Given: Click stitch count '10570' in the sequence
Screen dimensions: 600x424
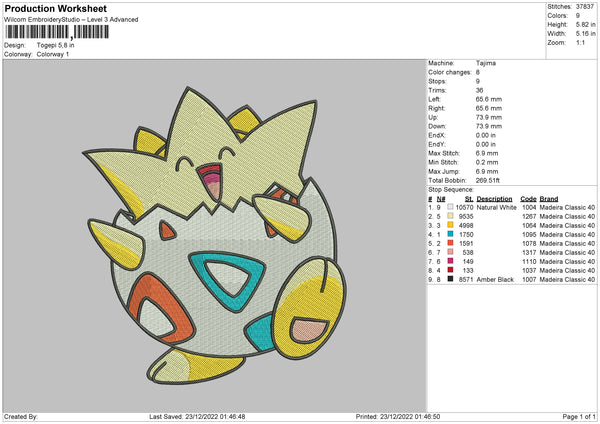Looking at the screenshot, I should pos(464,207).
